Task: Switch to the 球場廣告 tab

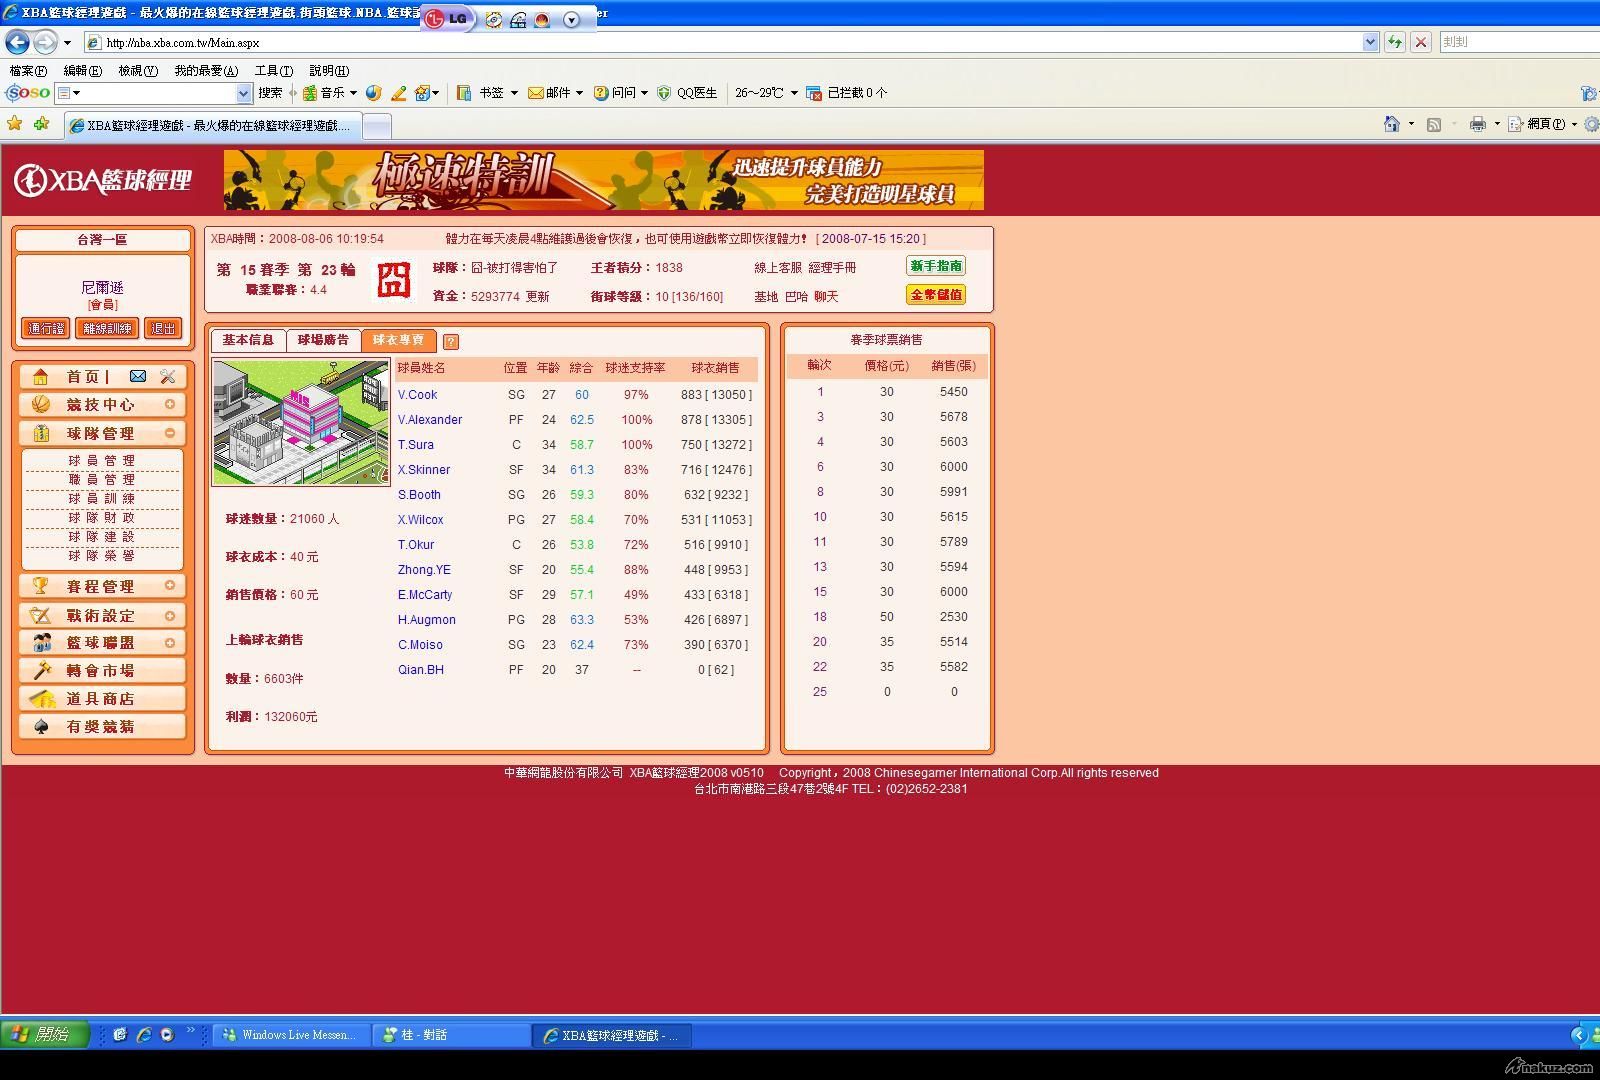Action: click(x=323, y=340)
